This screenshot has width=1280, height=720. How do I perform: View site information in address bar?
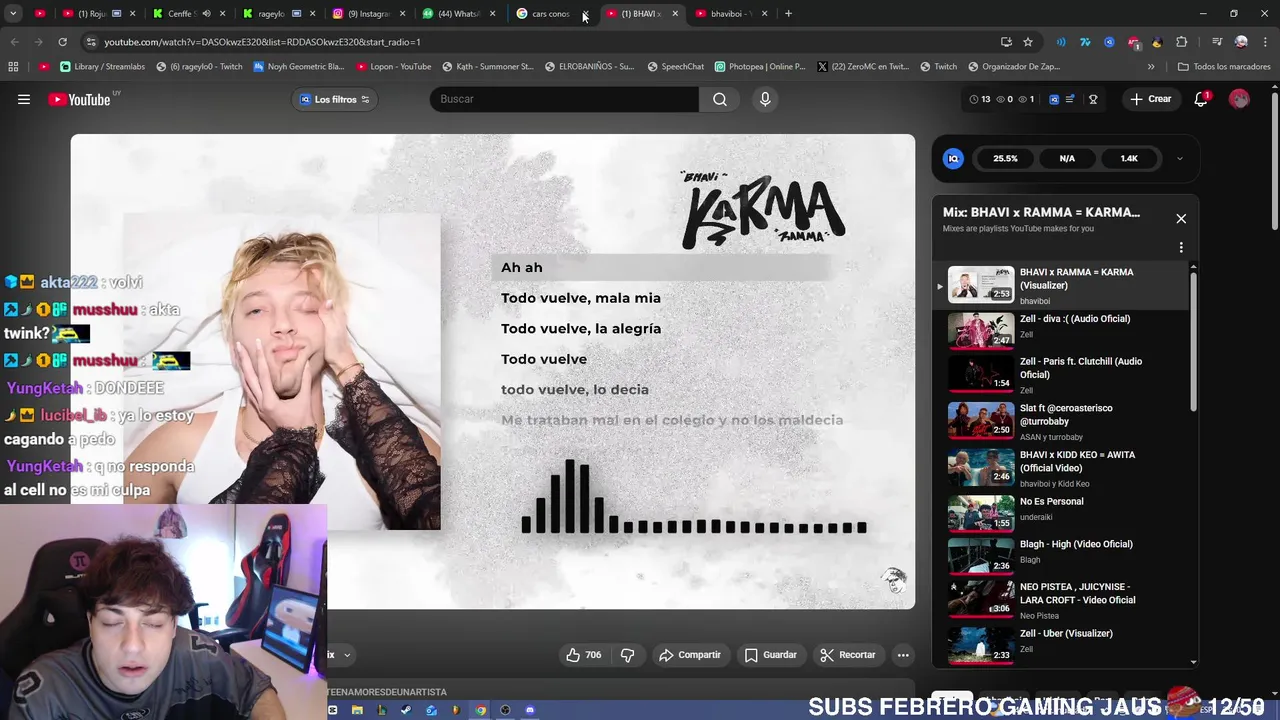point(91,42)
